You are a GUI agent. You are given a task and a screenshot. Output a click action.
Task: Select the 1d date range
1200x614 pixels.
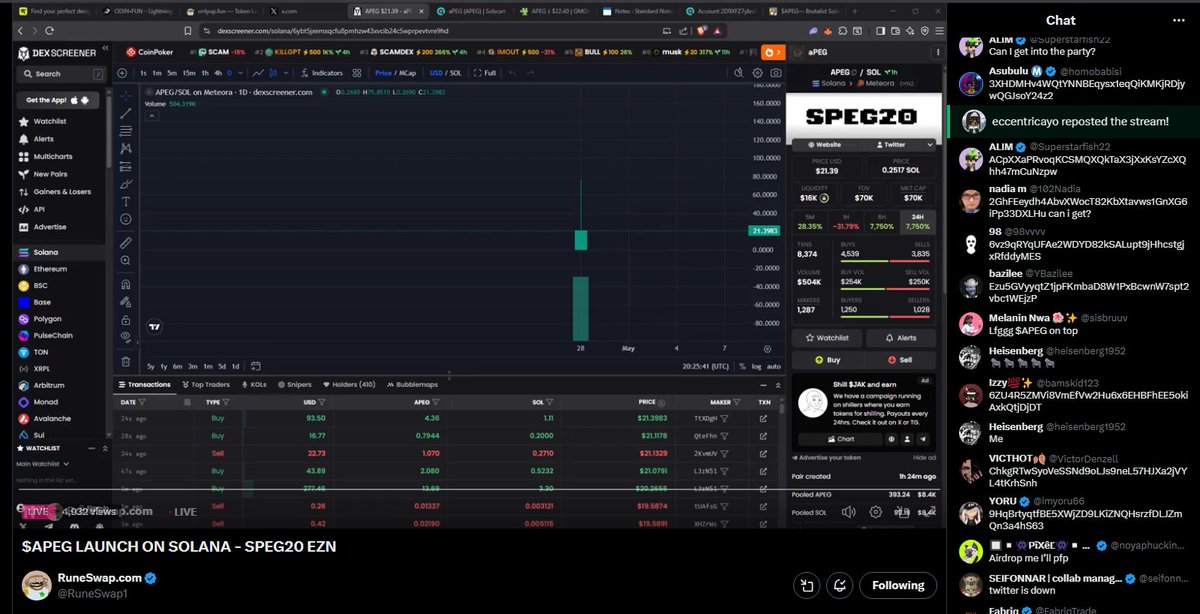click(236, 366)
